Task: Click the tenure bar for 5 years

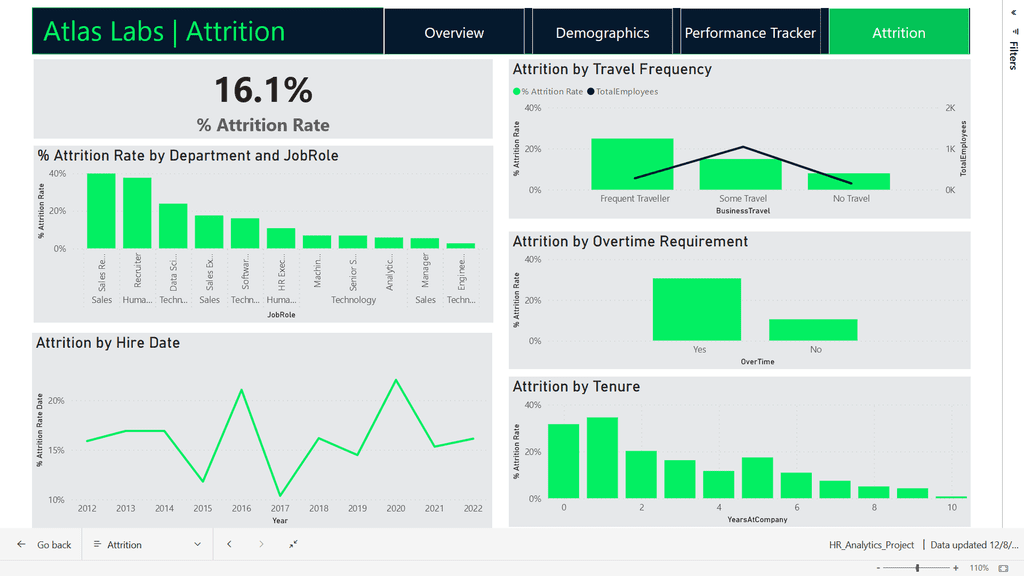Action: pos(758,478)
